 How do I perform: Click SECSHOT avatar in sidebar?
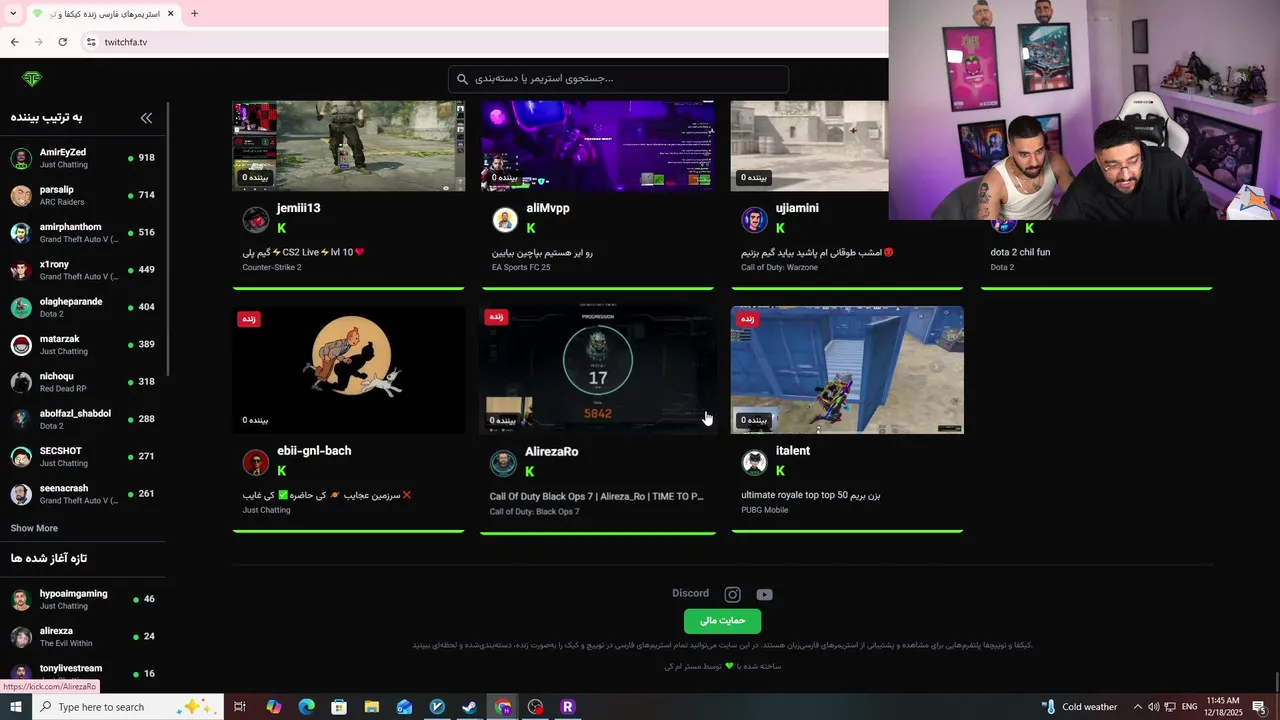coord(21,457)
